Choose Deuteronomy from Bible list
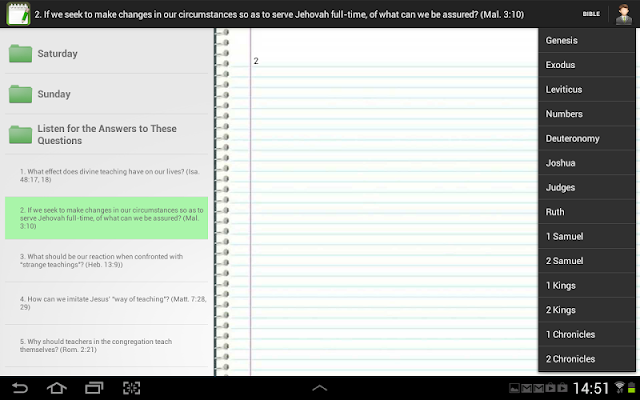The width and height of the screenshot is (640, 400). (x=587, y=138)
